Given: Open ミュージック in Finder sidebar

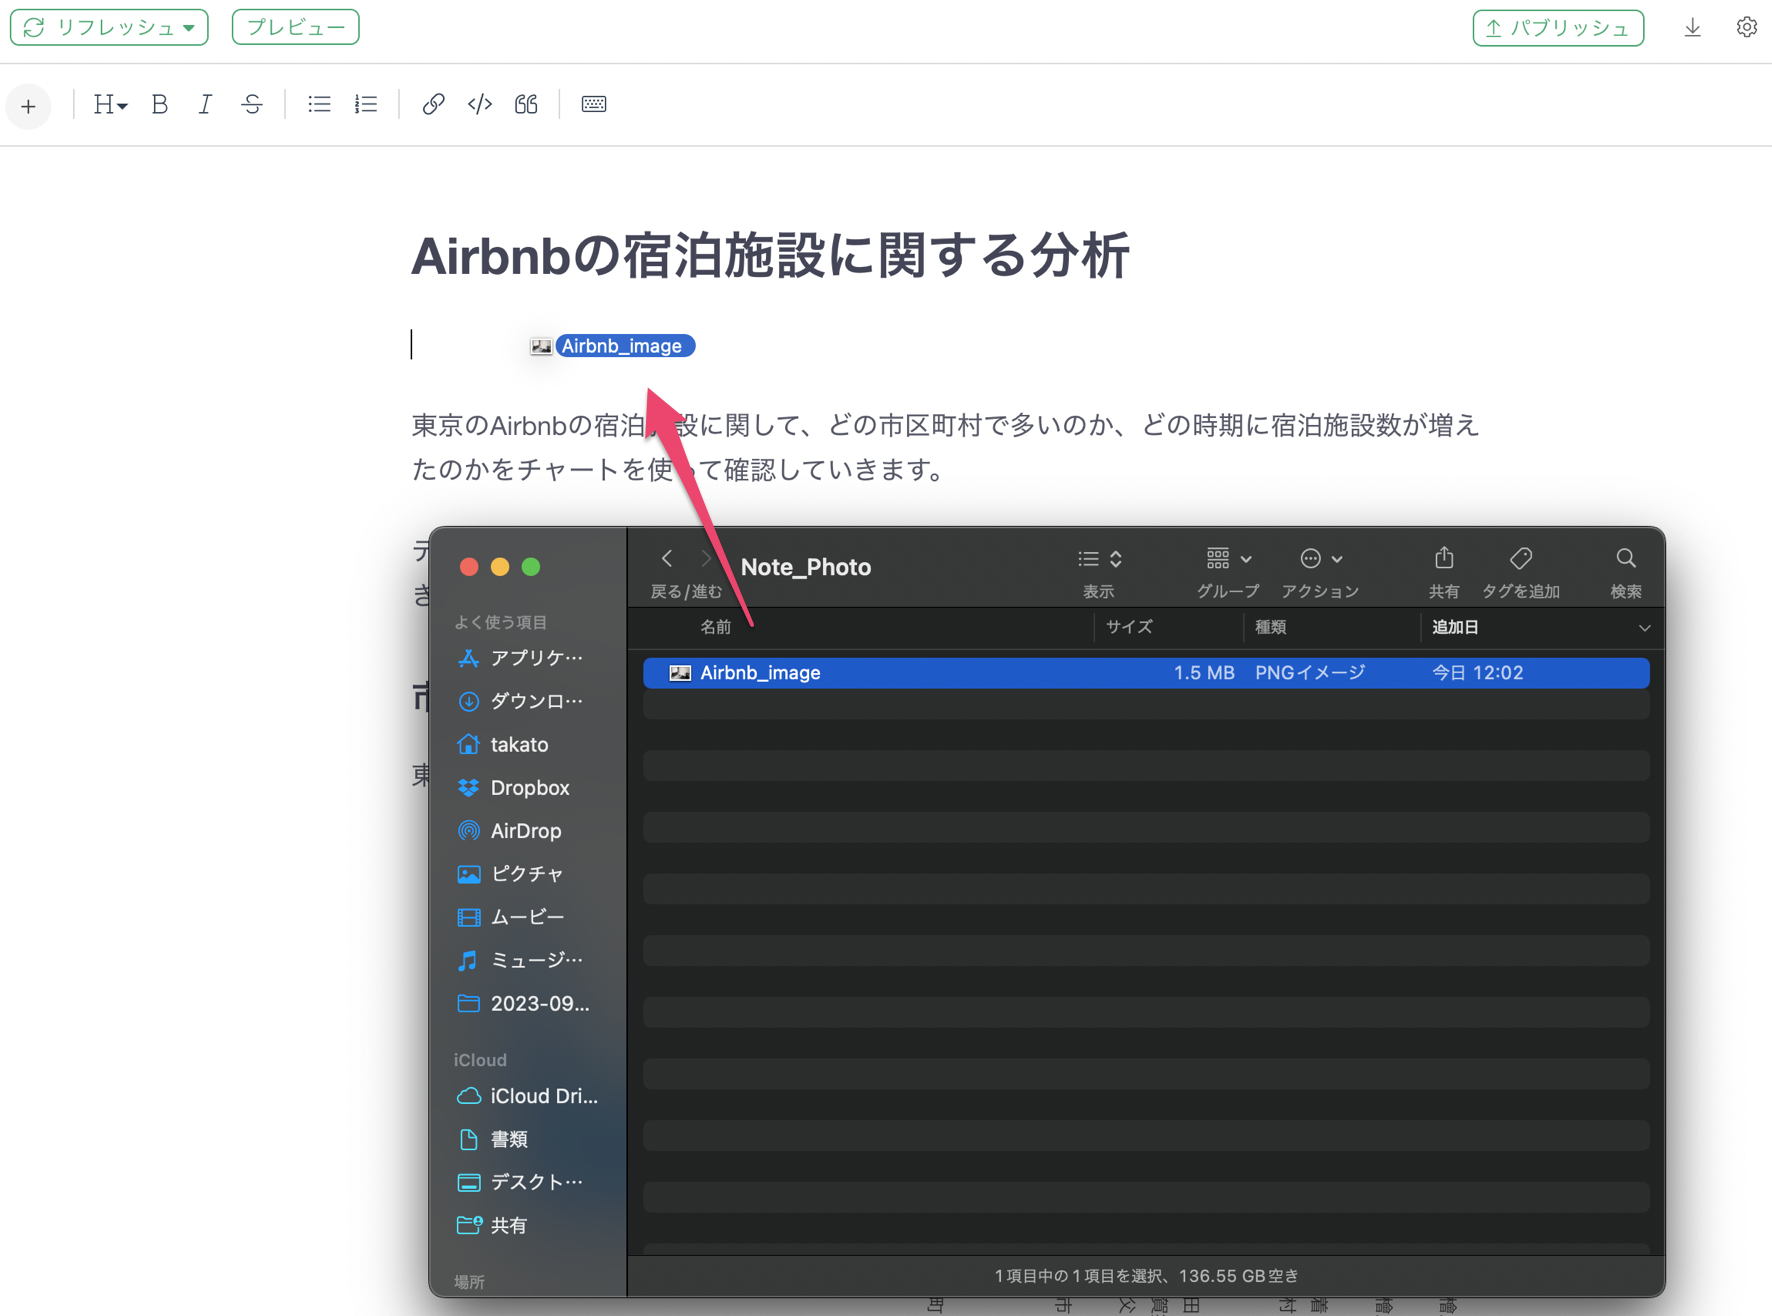Looking at the screenshot, I should (520, 960).
